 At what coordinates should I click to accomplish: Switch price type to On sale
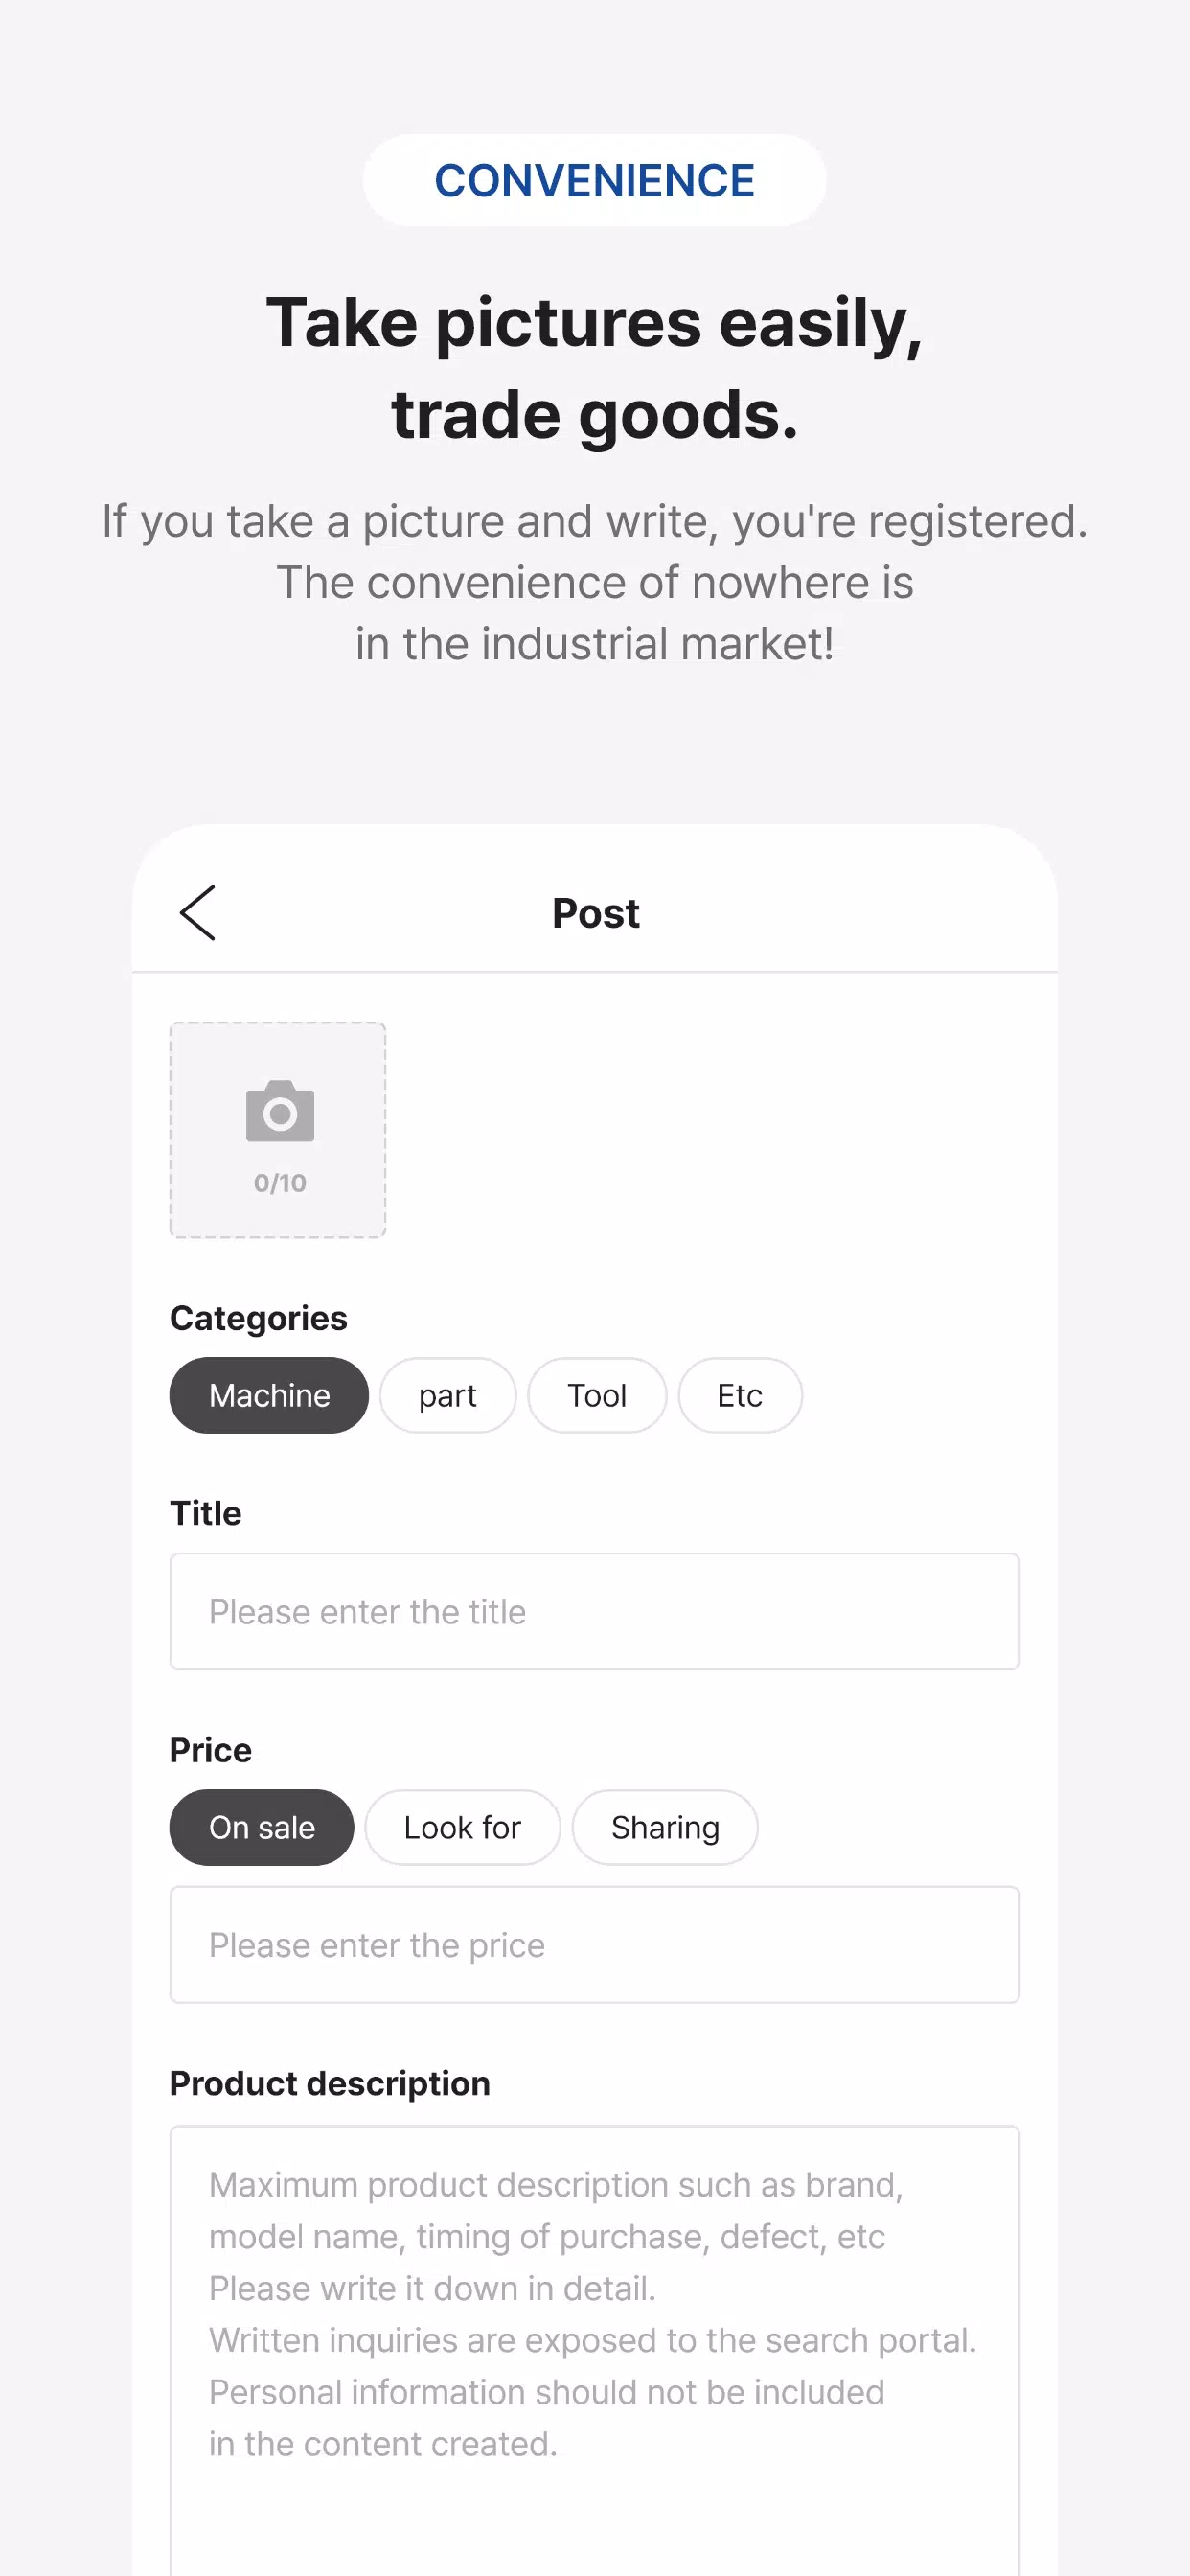click(262, 1827)
